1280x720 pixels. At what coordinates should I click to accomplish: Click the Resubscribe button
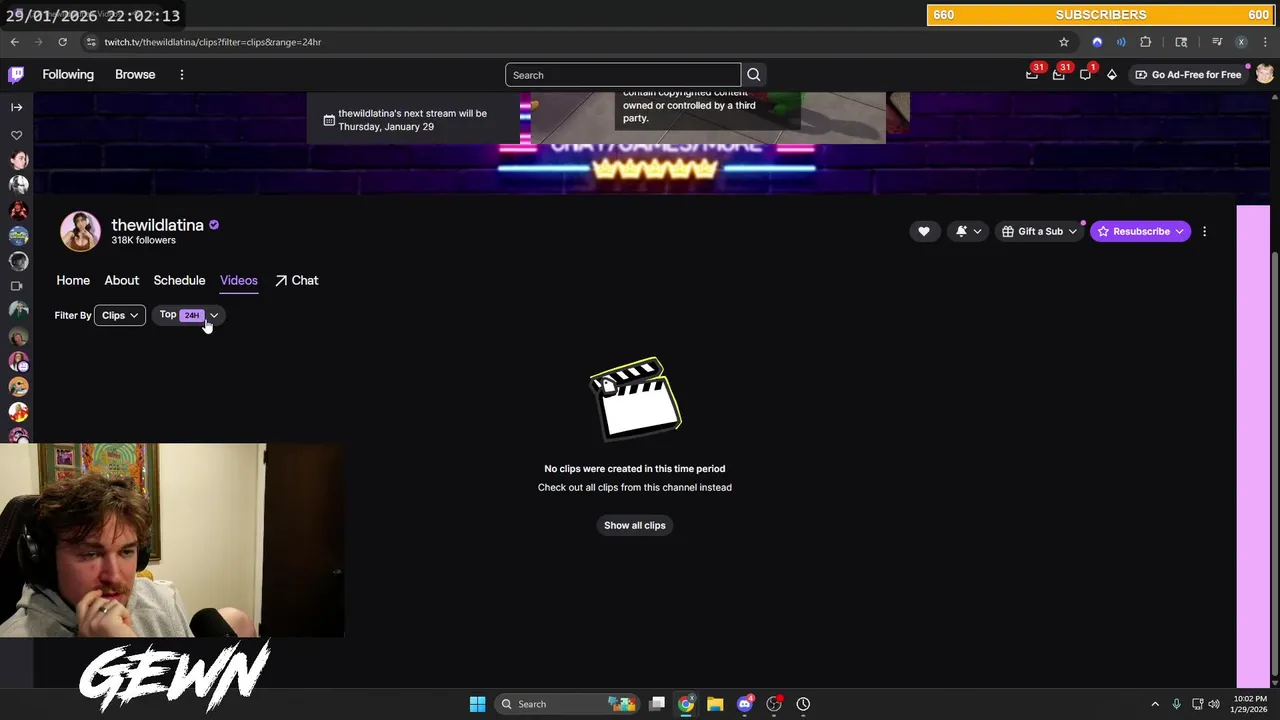(x=1141, y=232)
